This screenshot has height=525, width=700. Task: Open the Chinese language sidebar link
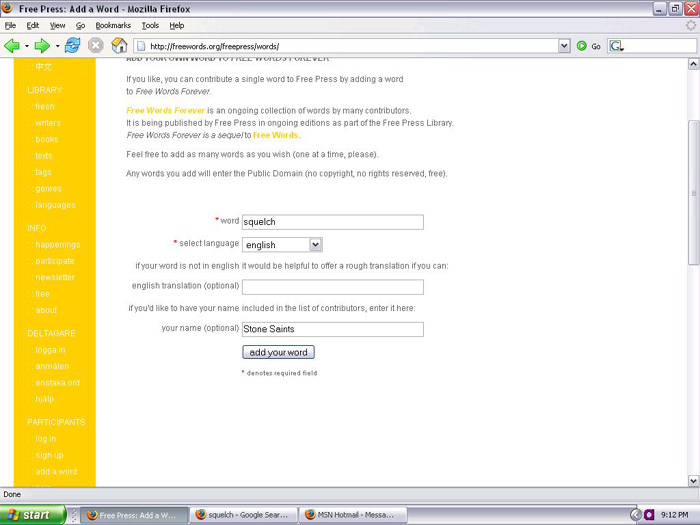pyautogui.click(x=43, y=67)
